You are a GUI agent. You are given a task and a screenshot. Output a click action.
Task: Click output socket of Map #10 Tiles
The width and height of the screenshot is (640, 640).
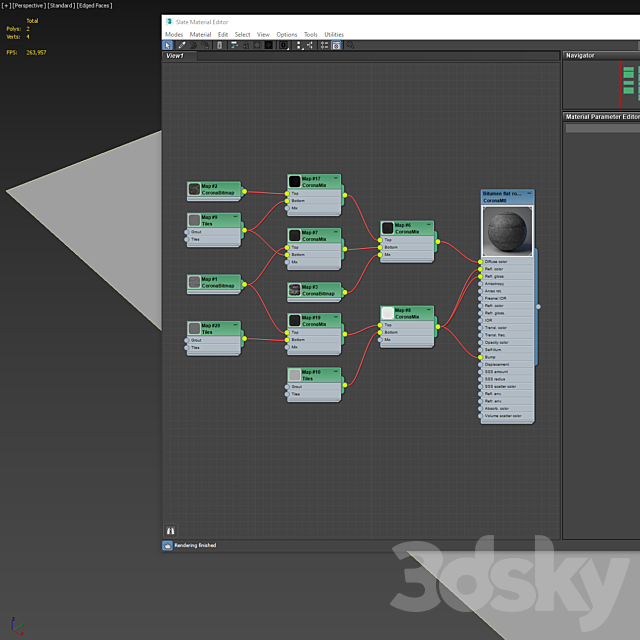(345, 385)
